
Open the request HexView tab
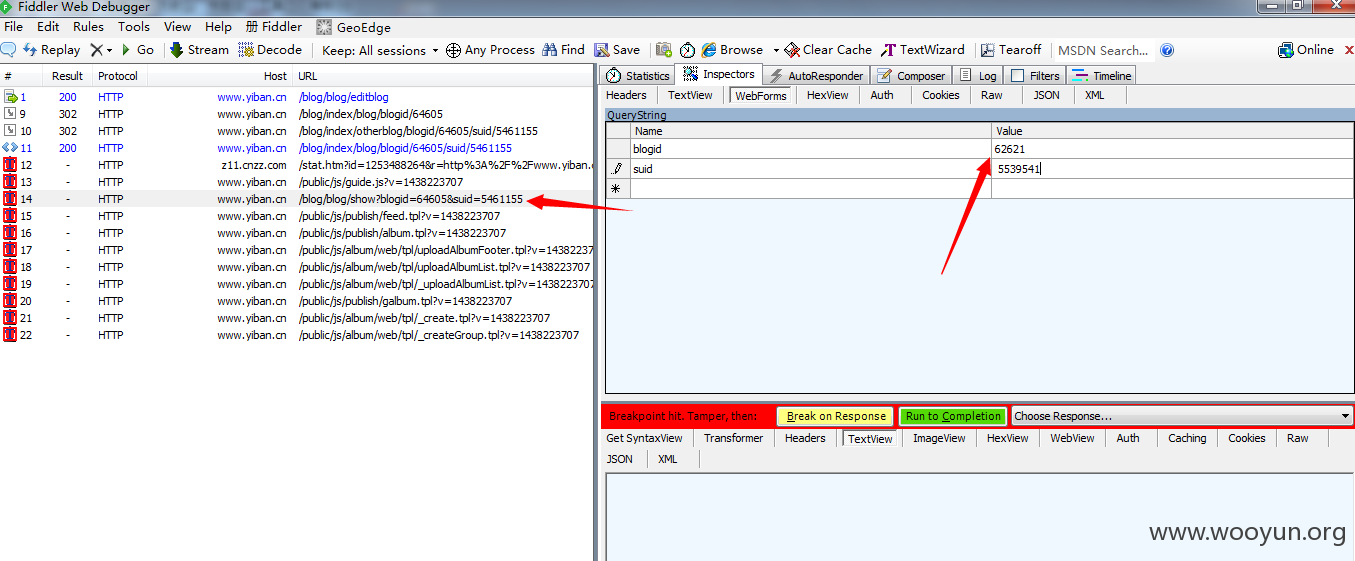(827, 95)
